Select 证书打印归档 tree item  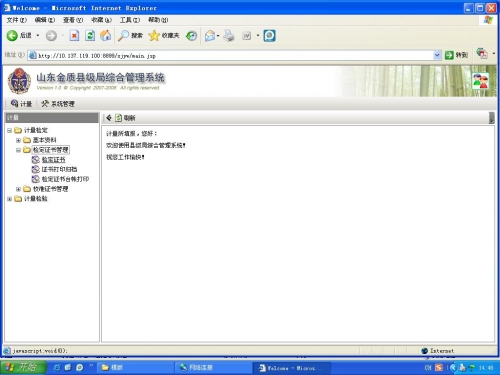tap(59, 169)
